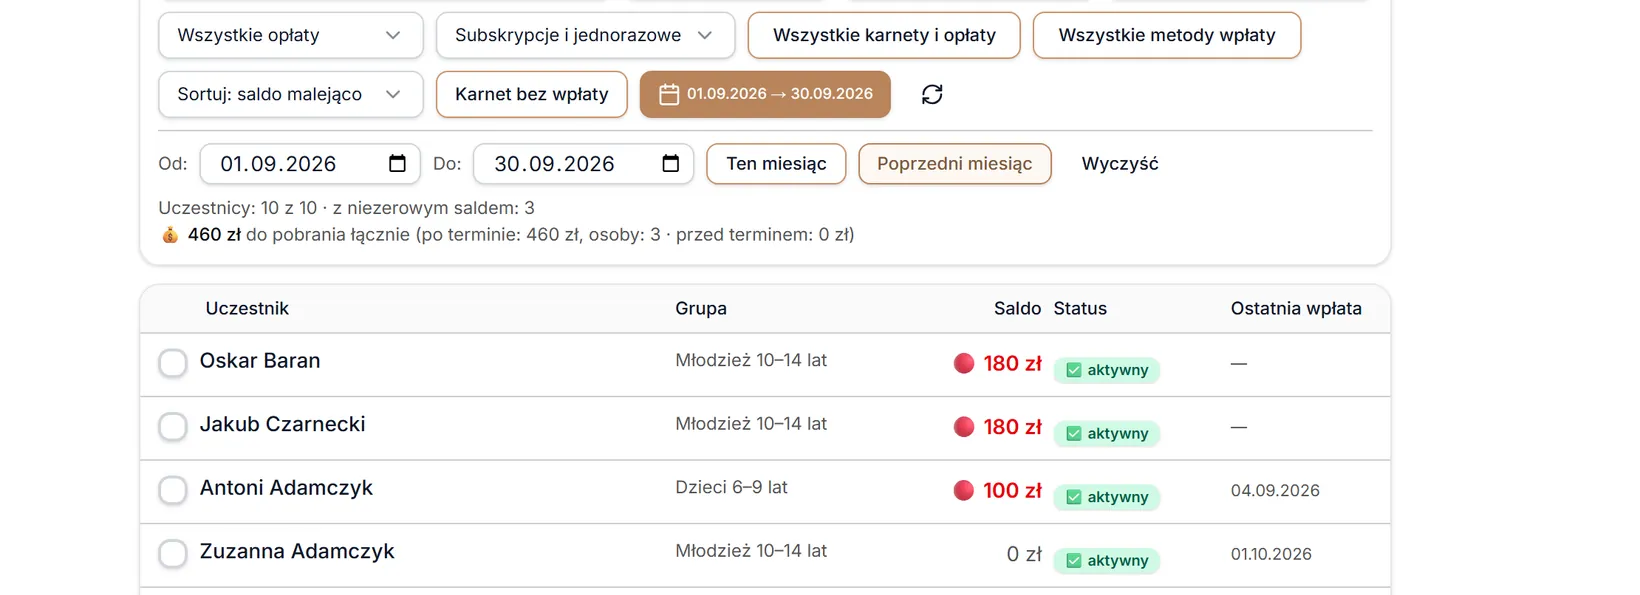Viewport: 1640px width, 595px height.
Task: Click calendar icon in date range button
Action: pos(669,94)
